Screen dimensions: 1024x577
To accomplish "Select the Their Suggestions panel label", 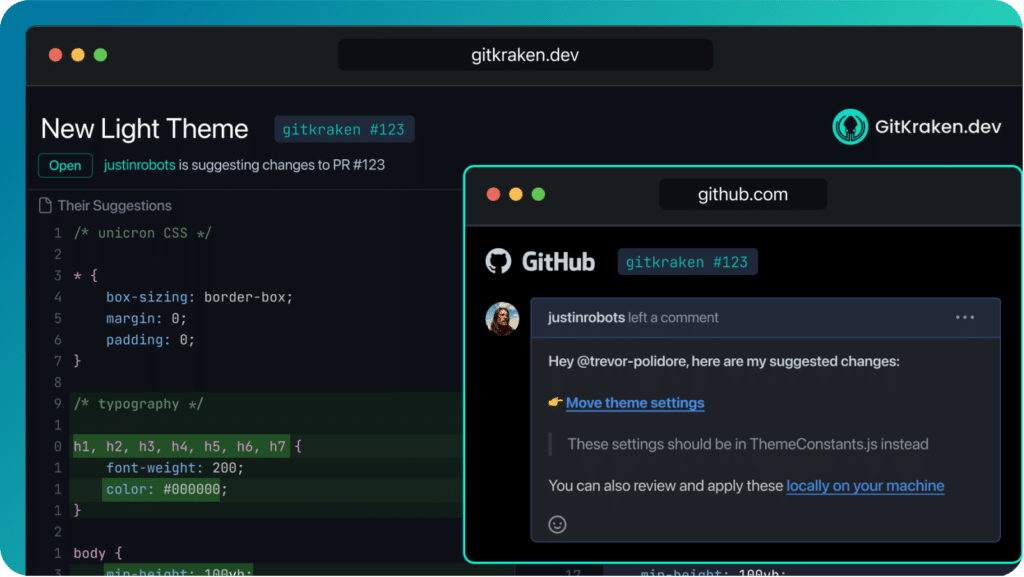I will 114,206.
